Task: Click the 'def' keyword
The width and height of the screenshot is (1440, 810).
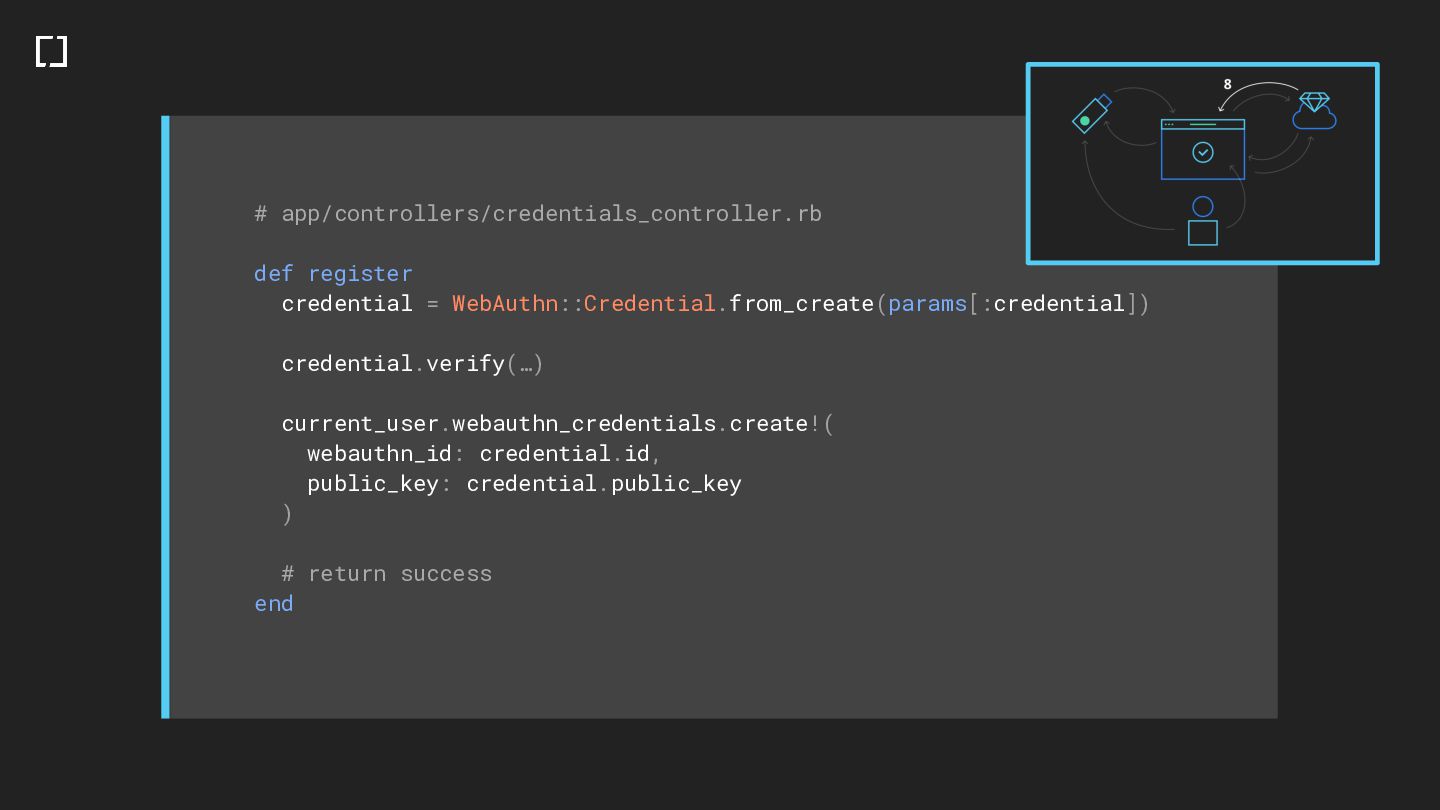Action: [273, 273]
